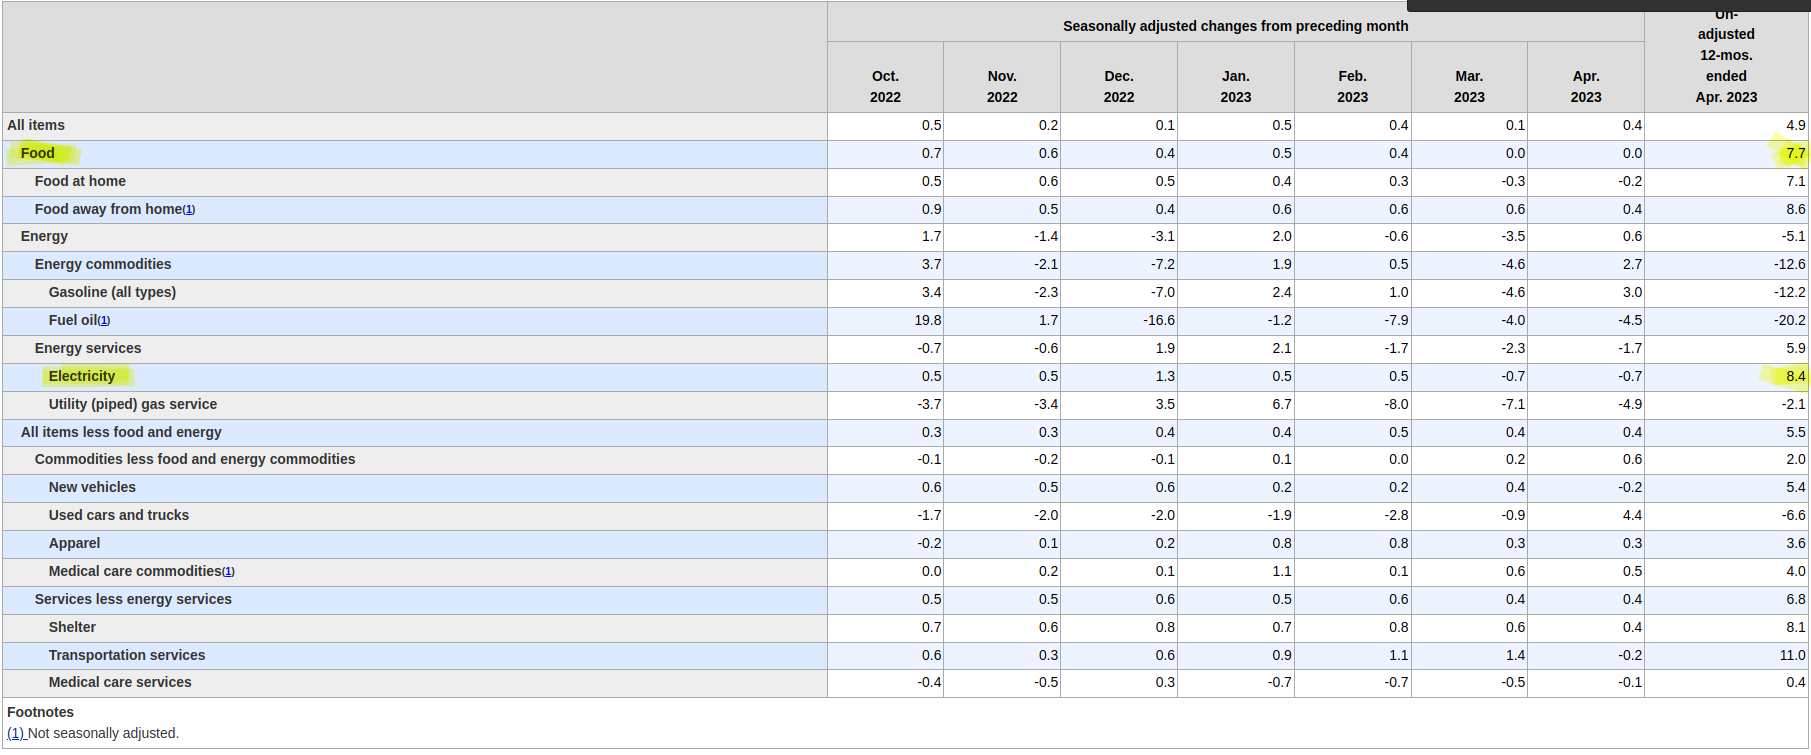This screenshot has height=755, width=1811.
Task: Select highlighted 7.7 value in Food row
Action: (1796, 153)
